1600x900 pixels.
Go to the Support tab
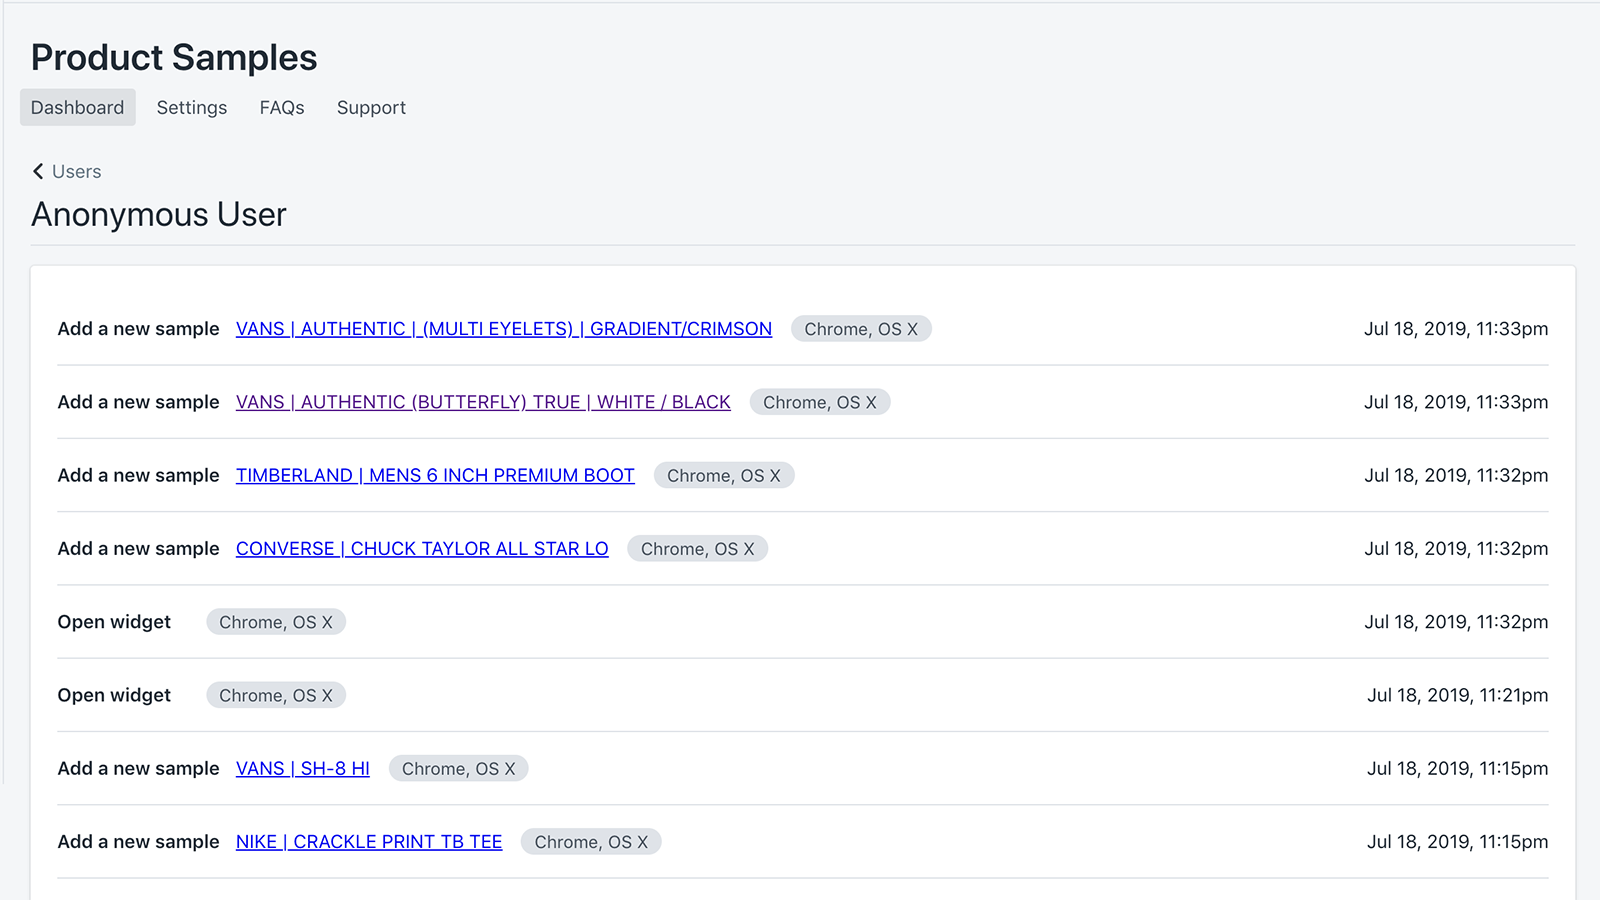click(x=371, y=107)
